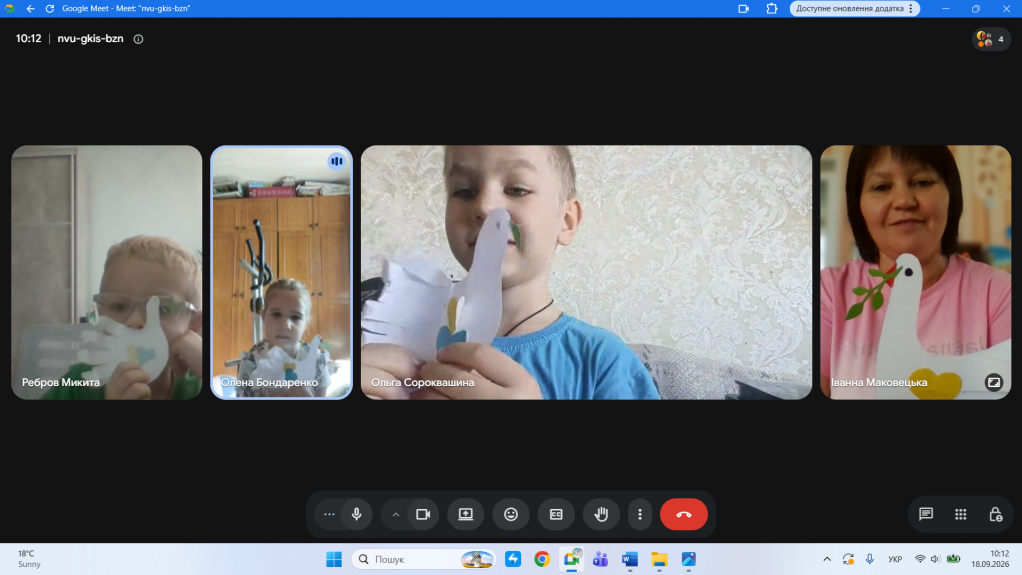Open the participants list showing 4
Screen dimensions: 1022x575
991,39
